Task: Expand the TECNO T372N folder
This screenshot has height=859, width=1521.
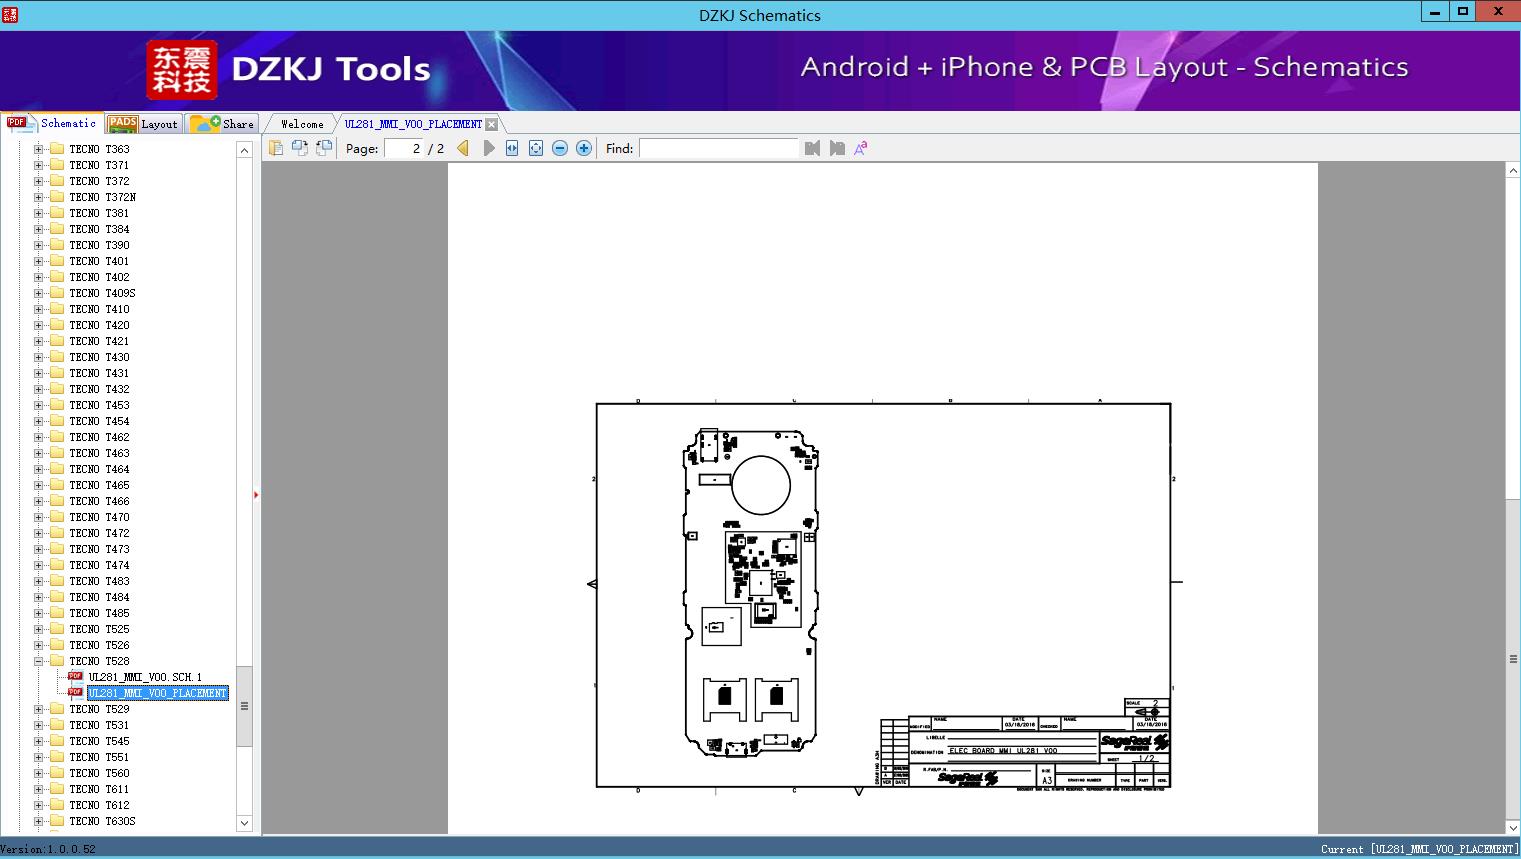Action: 38,197
